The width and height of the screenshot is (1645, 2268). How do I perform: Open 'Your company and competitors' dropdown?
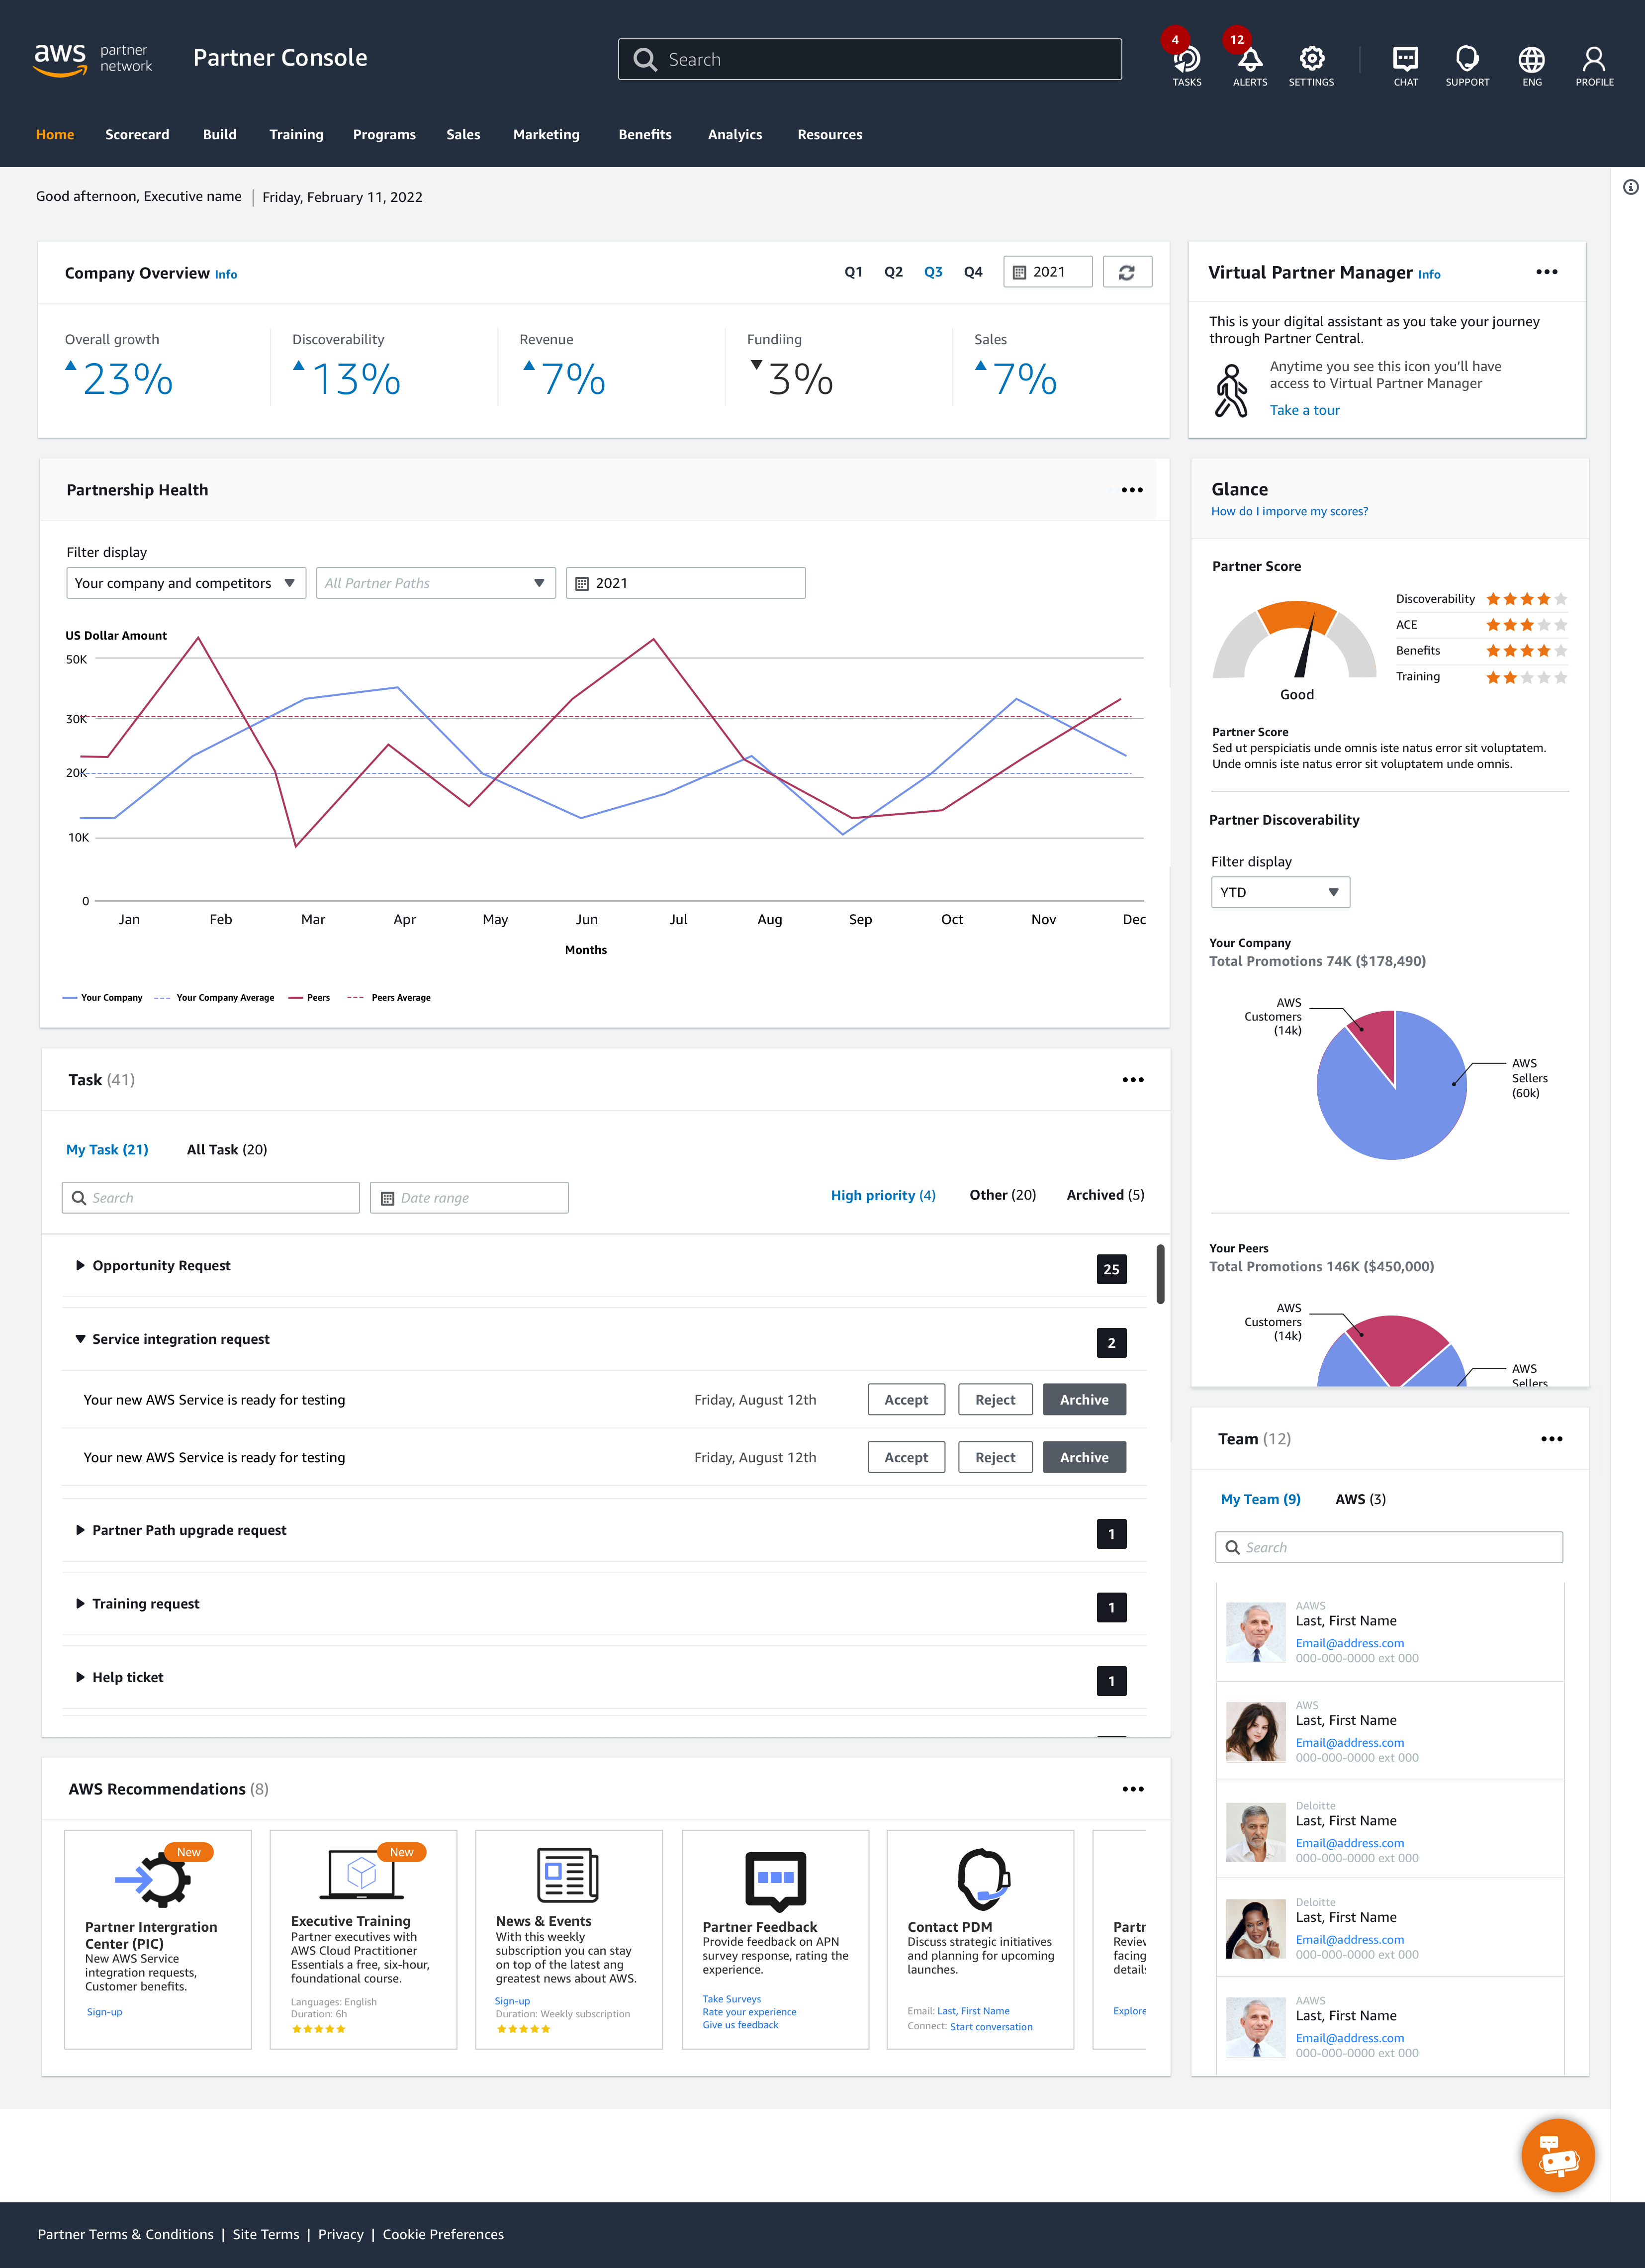click(186, 583)
